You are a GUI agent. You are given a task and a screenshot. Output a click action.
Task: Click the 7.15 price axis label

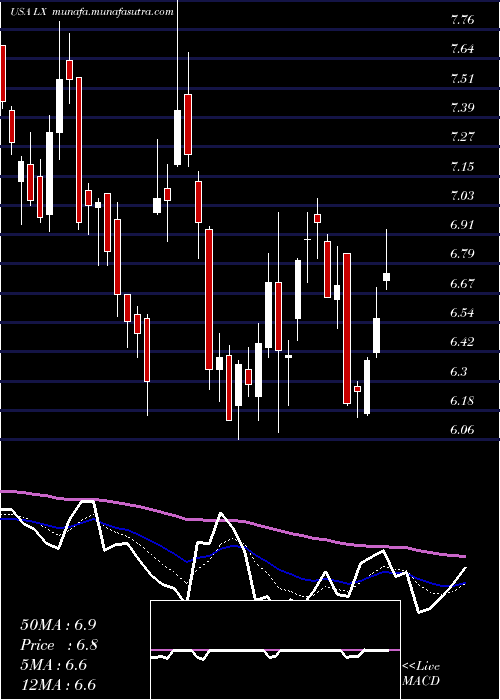(462, 167)
